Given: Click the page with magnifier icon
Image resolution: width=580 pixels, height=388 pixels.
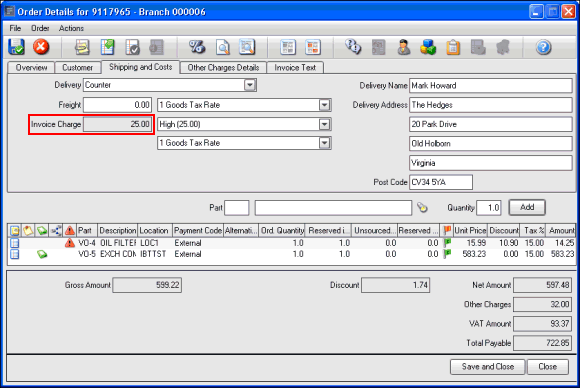Looking at the screenshot, I should pyautogui.click(x=223, y=47).
